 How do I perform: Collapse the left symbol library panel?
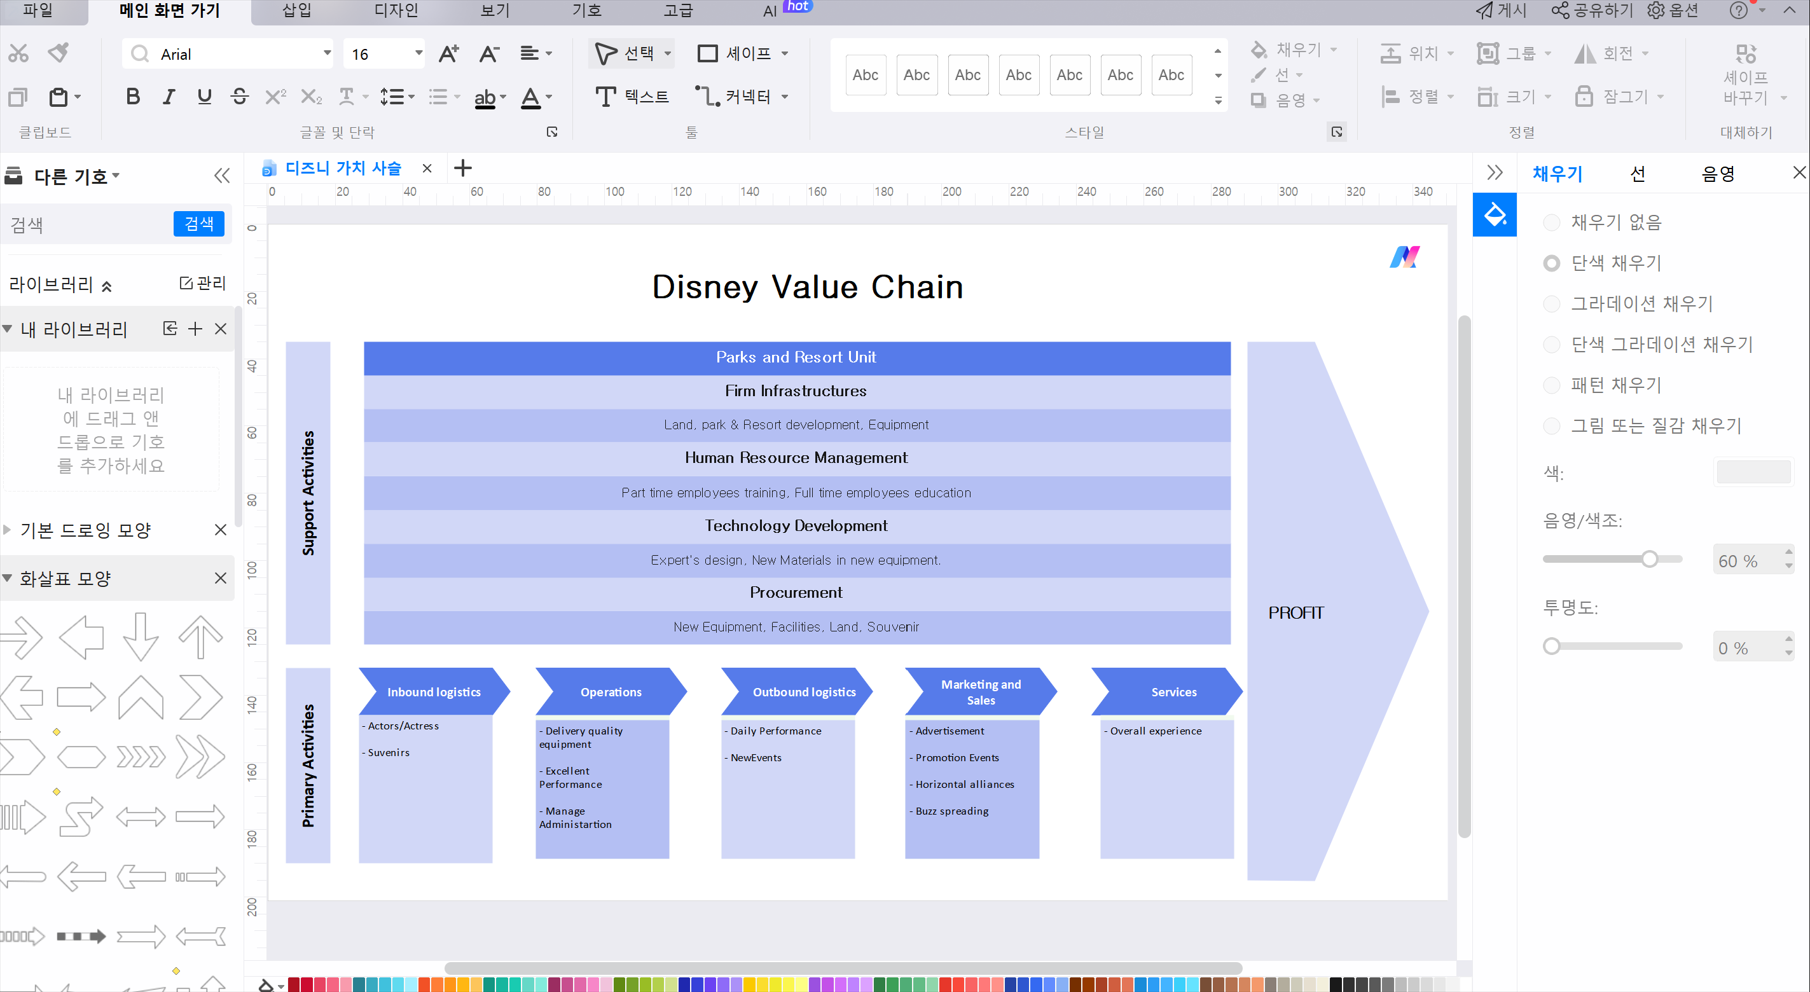point(222,176)
